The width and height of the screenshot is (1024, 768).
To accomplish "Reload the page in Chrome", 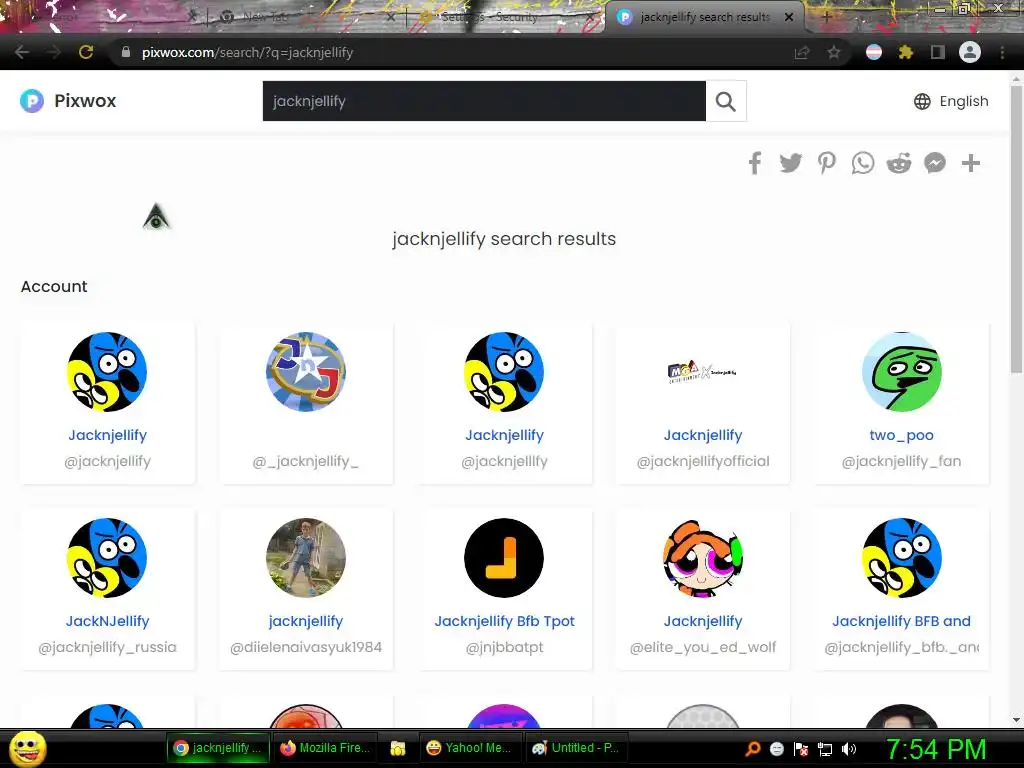I will pyautogui.click(x=86, y=52).
